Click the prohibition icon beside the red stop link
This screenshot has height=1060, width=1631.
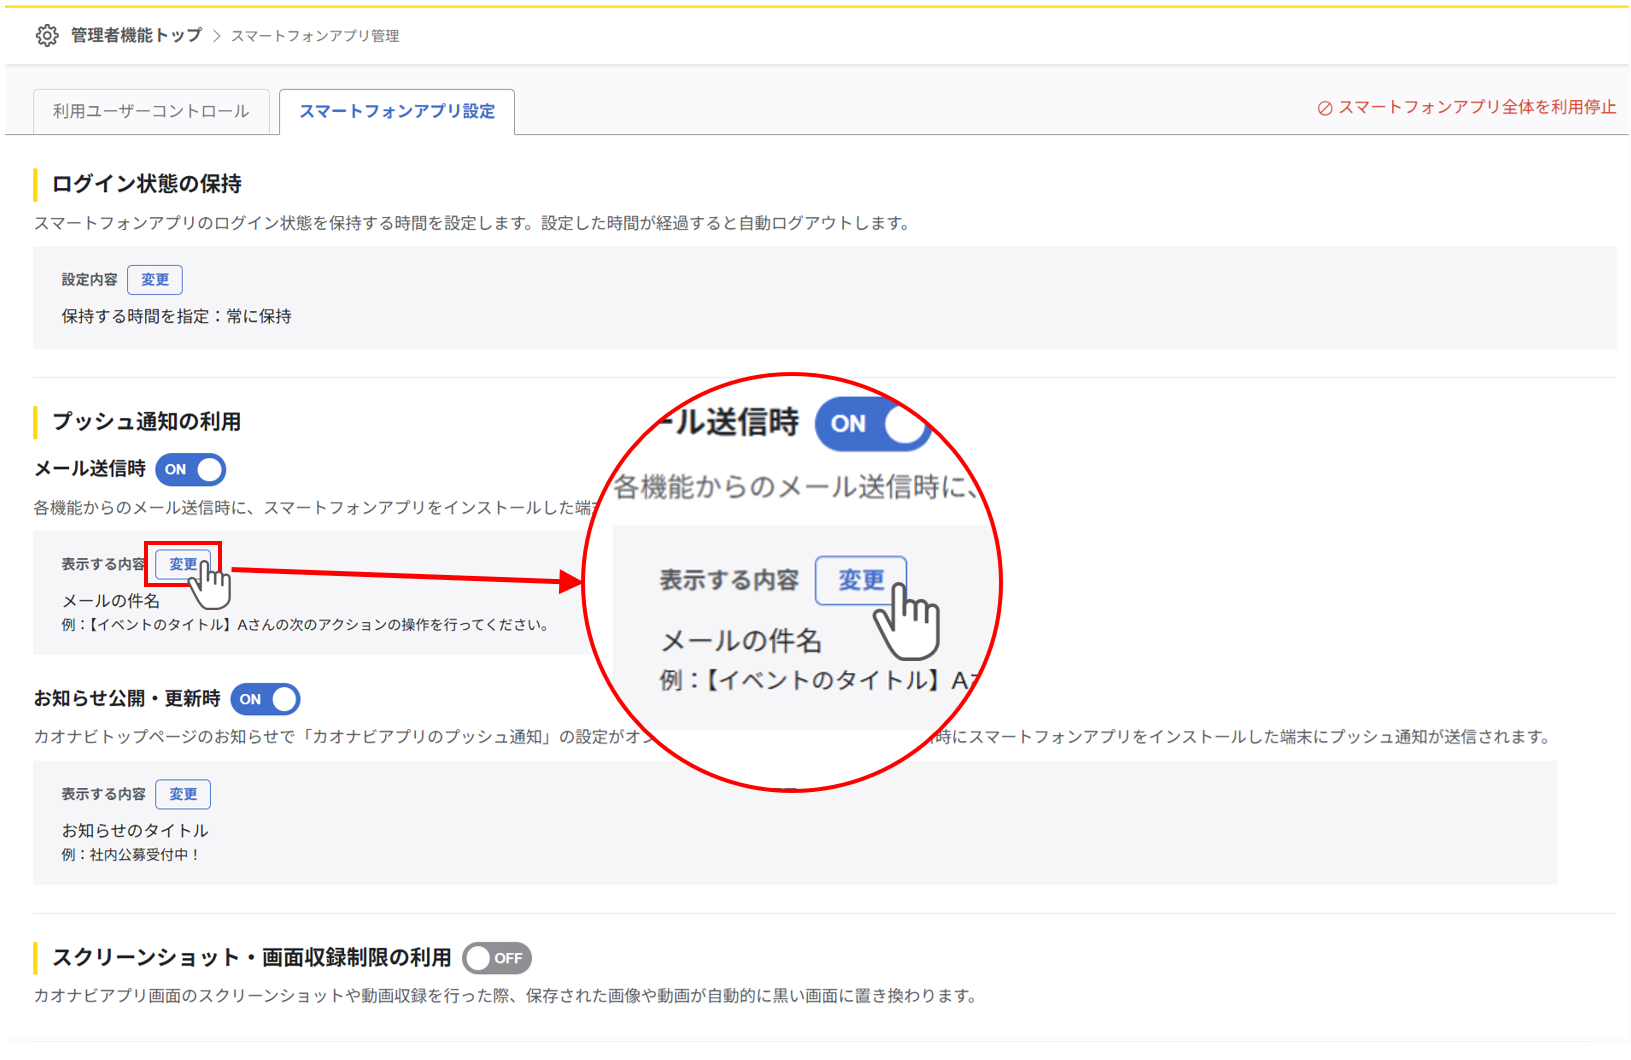tap(1325, 107)
